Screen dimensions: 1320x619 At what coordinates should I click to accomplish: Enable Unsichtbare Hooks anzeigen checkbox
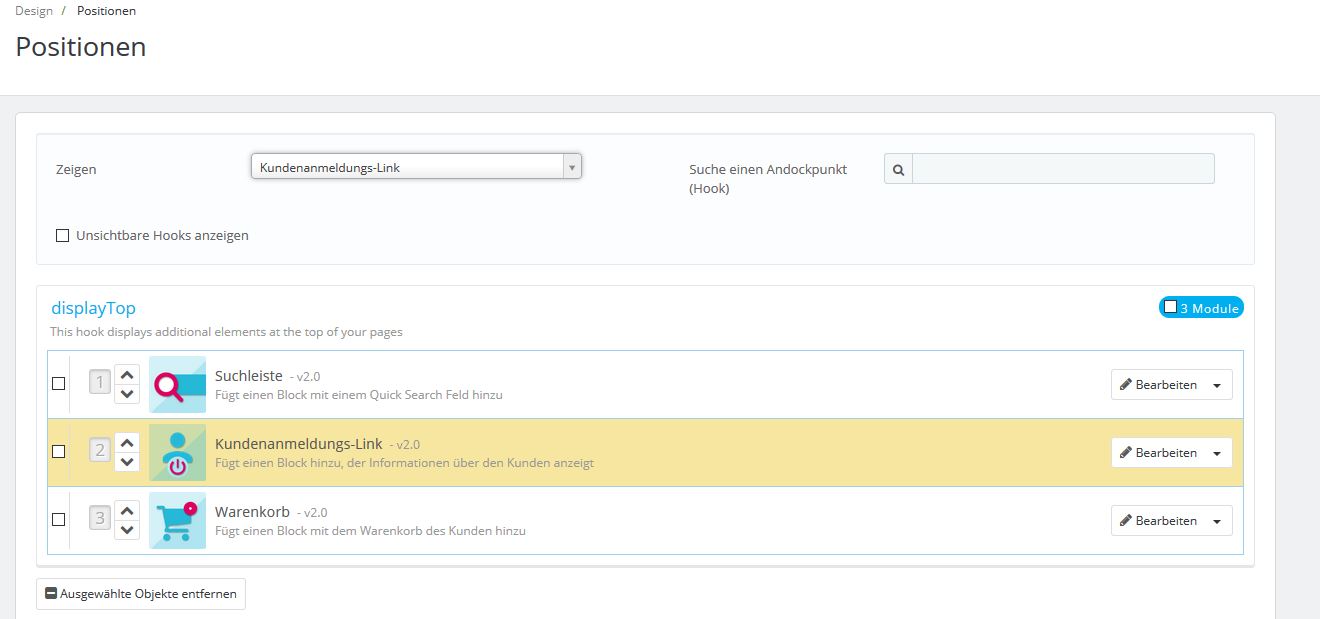coord(63,236)
